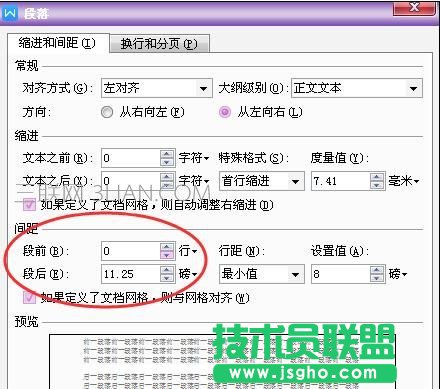Decrease the 段前 spacing value
440x389 pixels.
click(x=167, y=255)
